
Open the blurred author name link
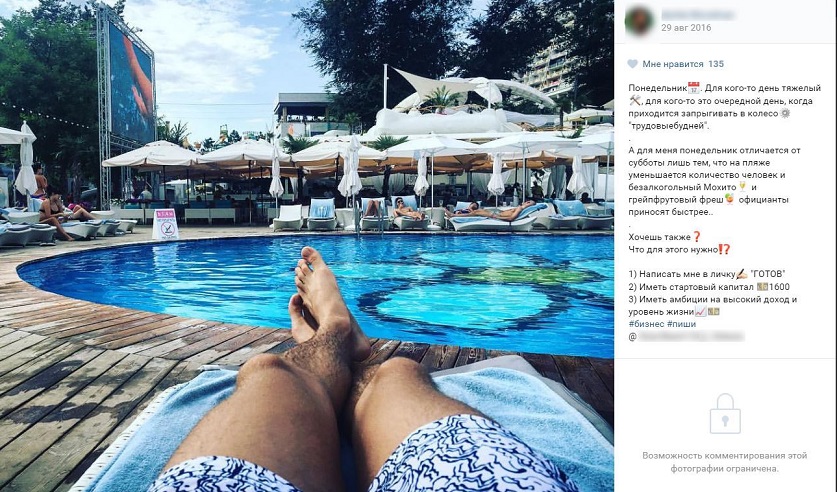698,15
